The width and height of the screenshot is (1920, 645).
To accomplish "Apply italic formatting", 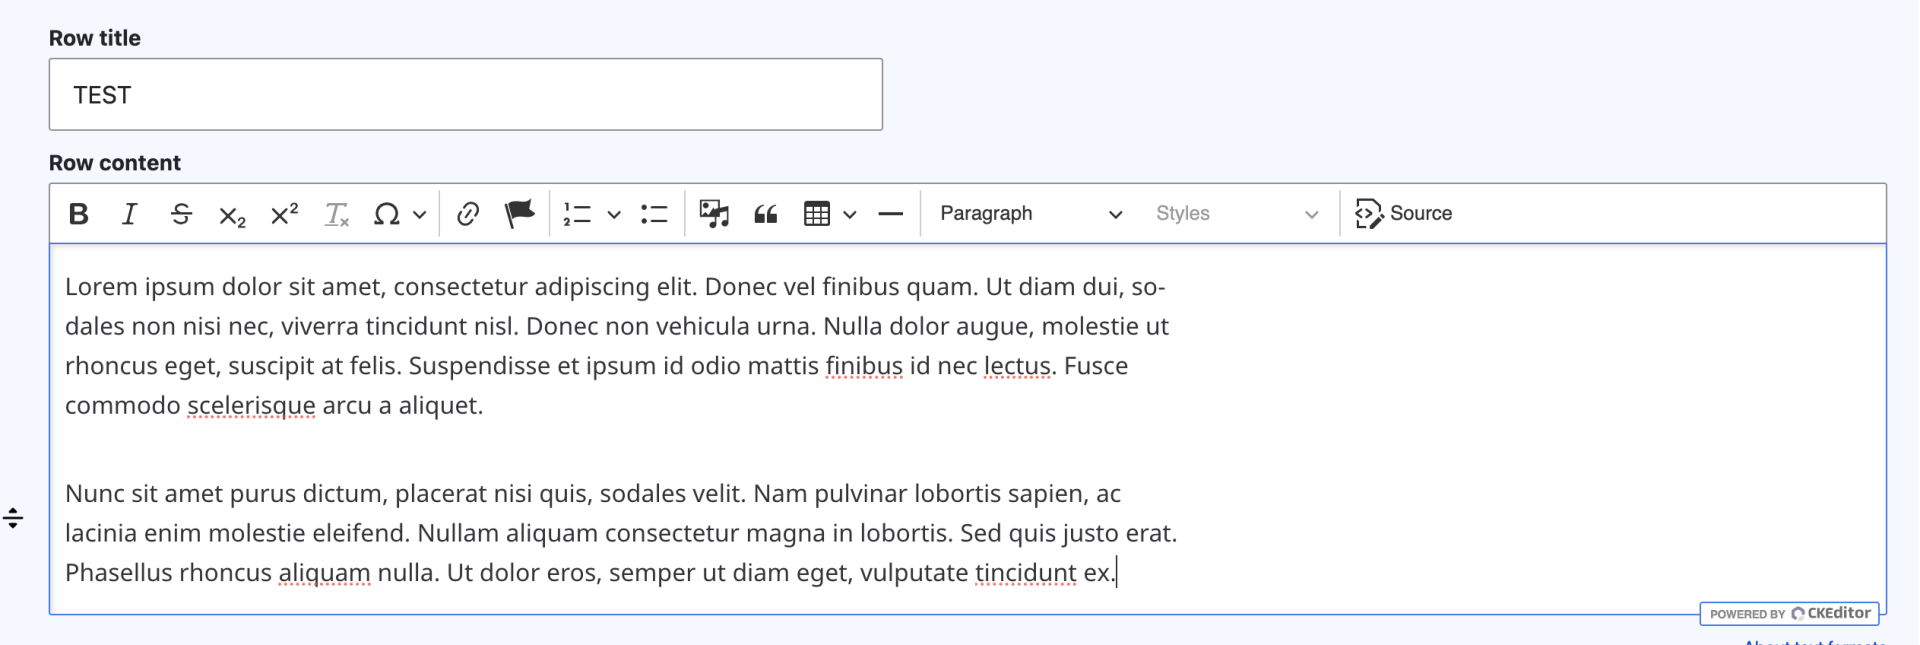I will click(x=129, y=214).
